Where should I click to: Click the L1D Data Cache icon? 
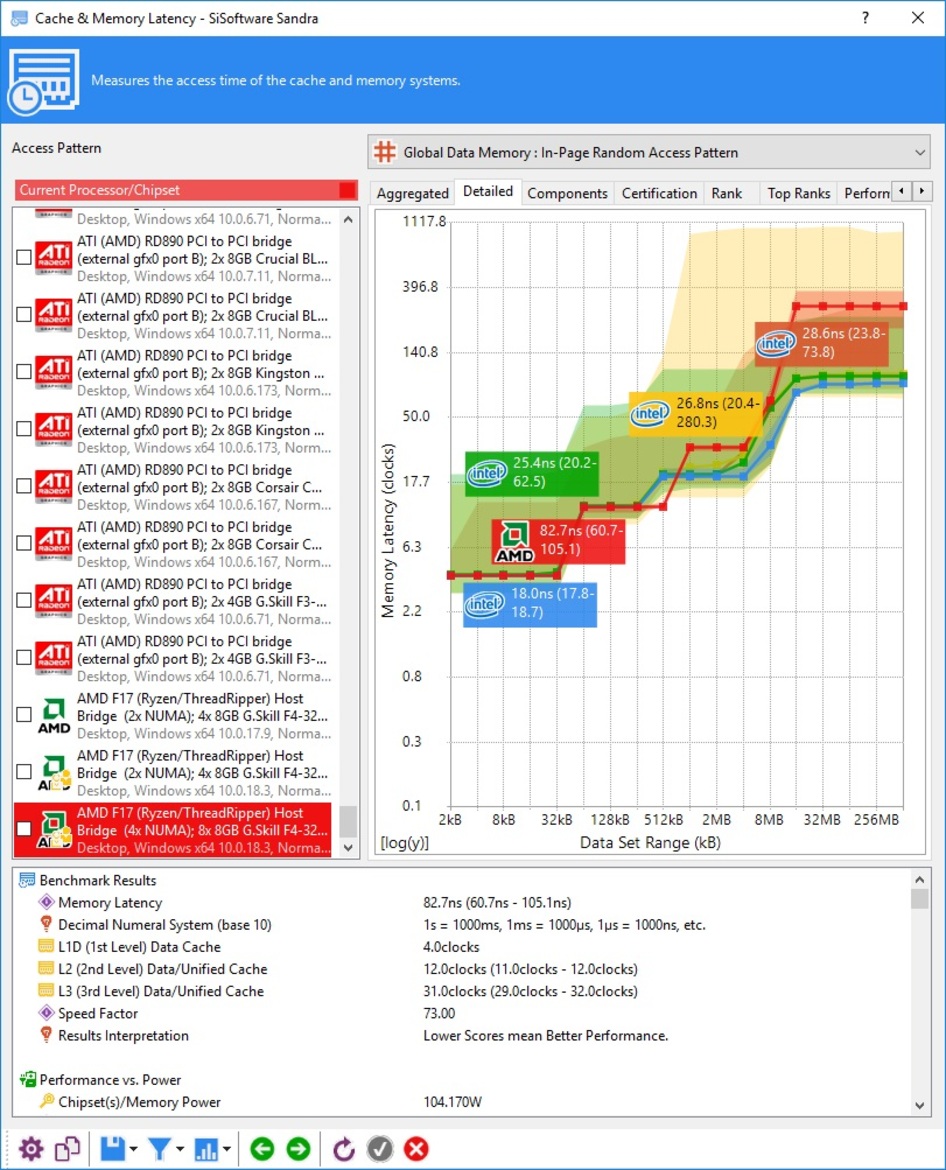46,947
